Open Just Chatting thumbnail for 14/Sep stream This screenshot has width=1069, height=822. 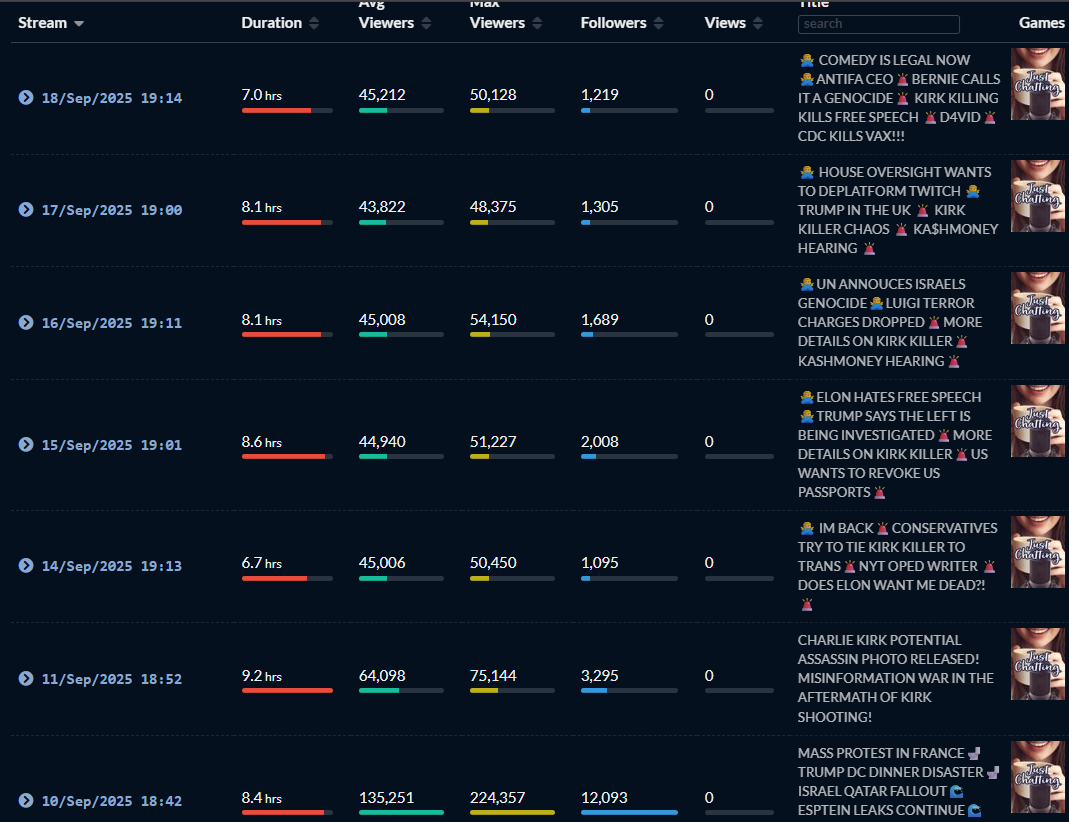(x=1039, y=552)
